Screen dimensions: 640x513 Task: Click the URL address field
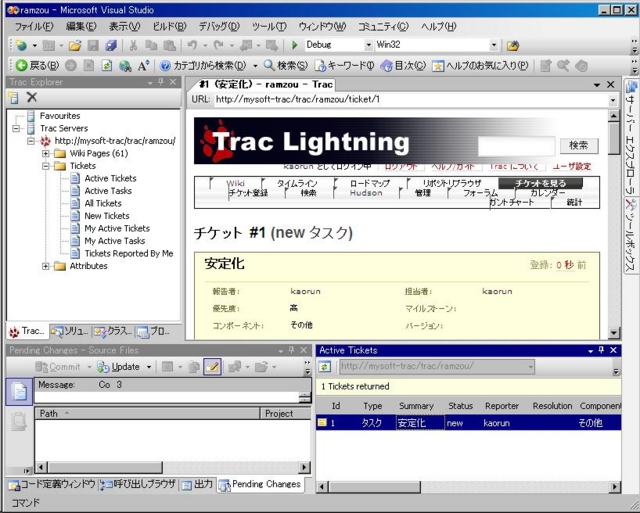[x=411, y=100]
